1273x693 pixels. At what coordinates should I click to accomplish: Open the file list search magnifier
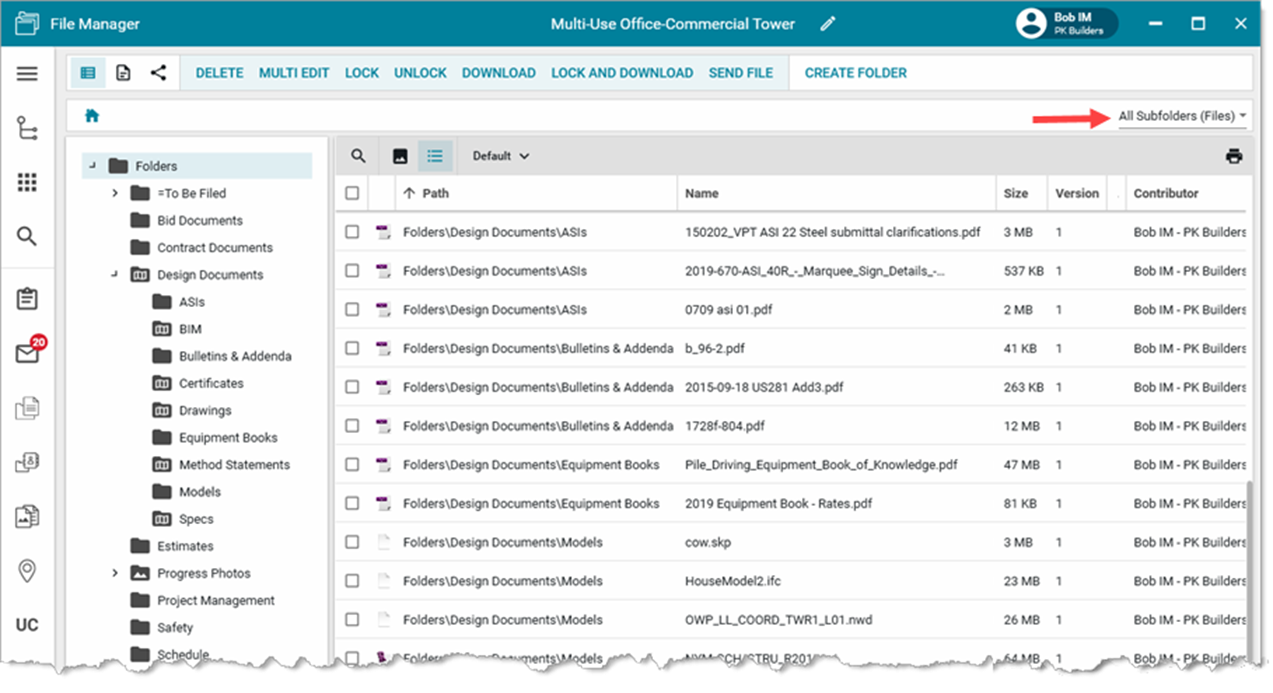358,156
